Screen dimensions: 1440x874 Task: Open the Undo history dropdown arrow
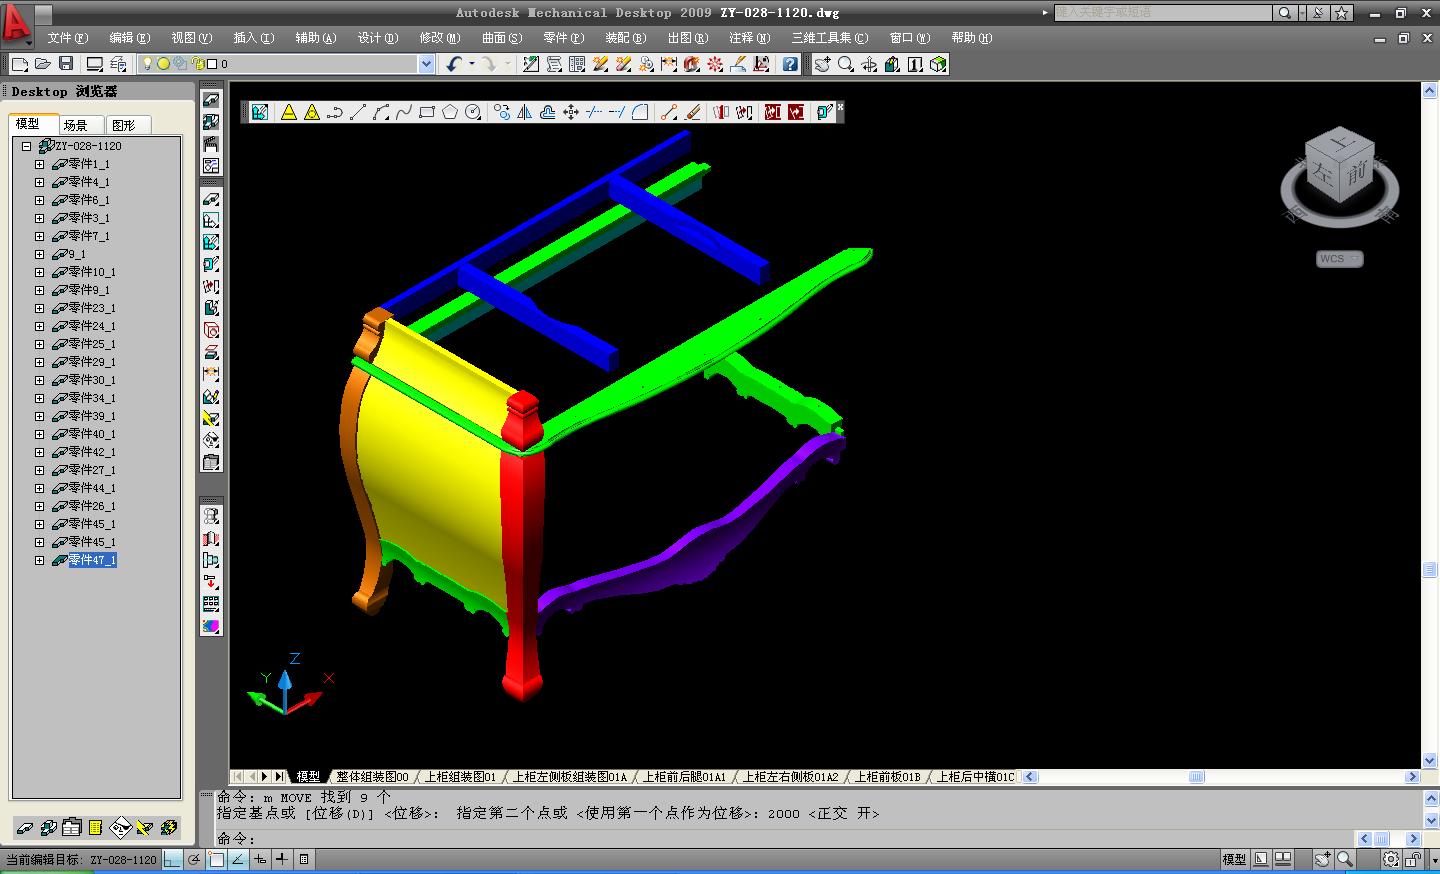coord(471,64)
